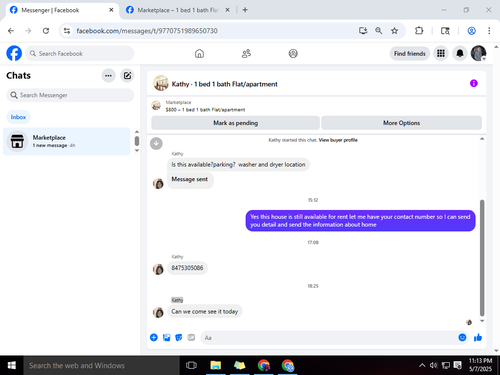Go forward in browser
500x375 pixels.
coord(28,31)
